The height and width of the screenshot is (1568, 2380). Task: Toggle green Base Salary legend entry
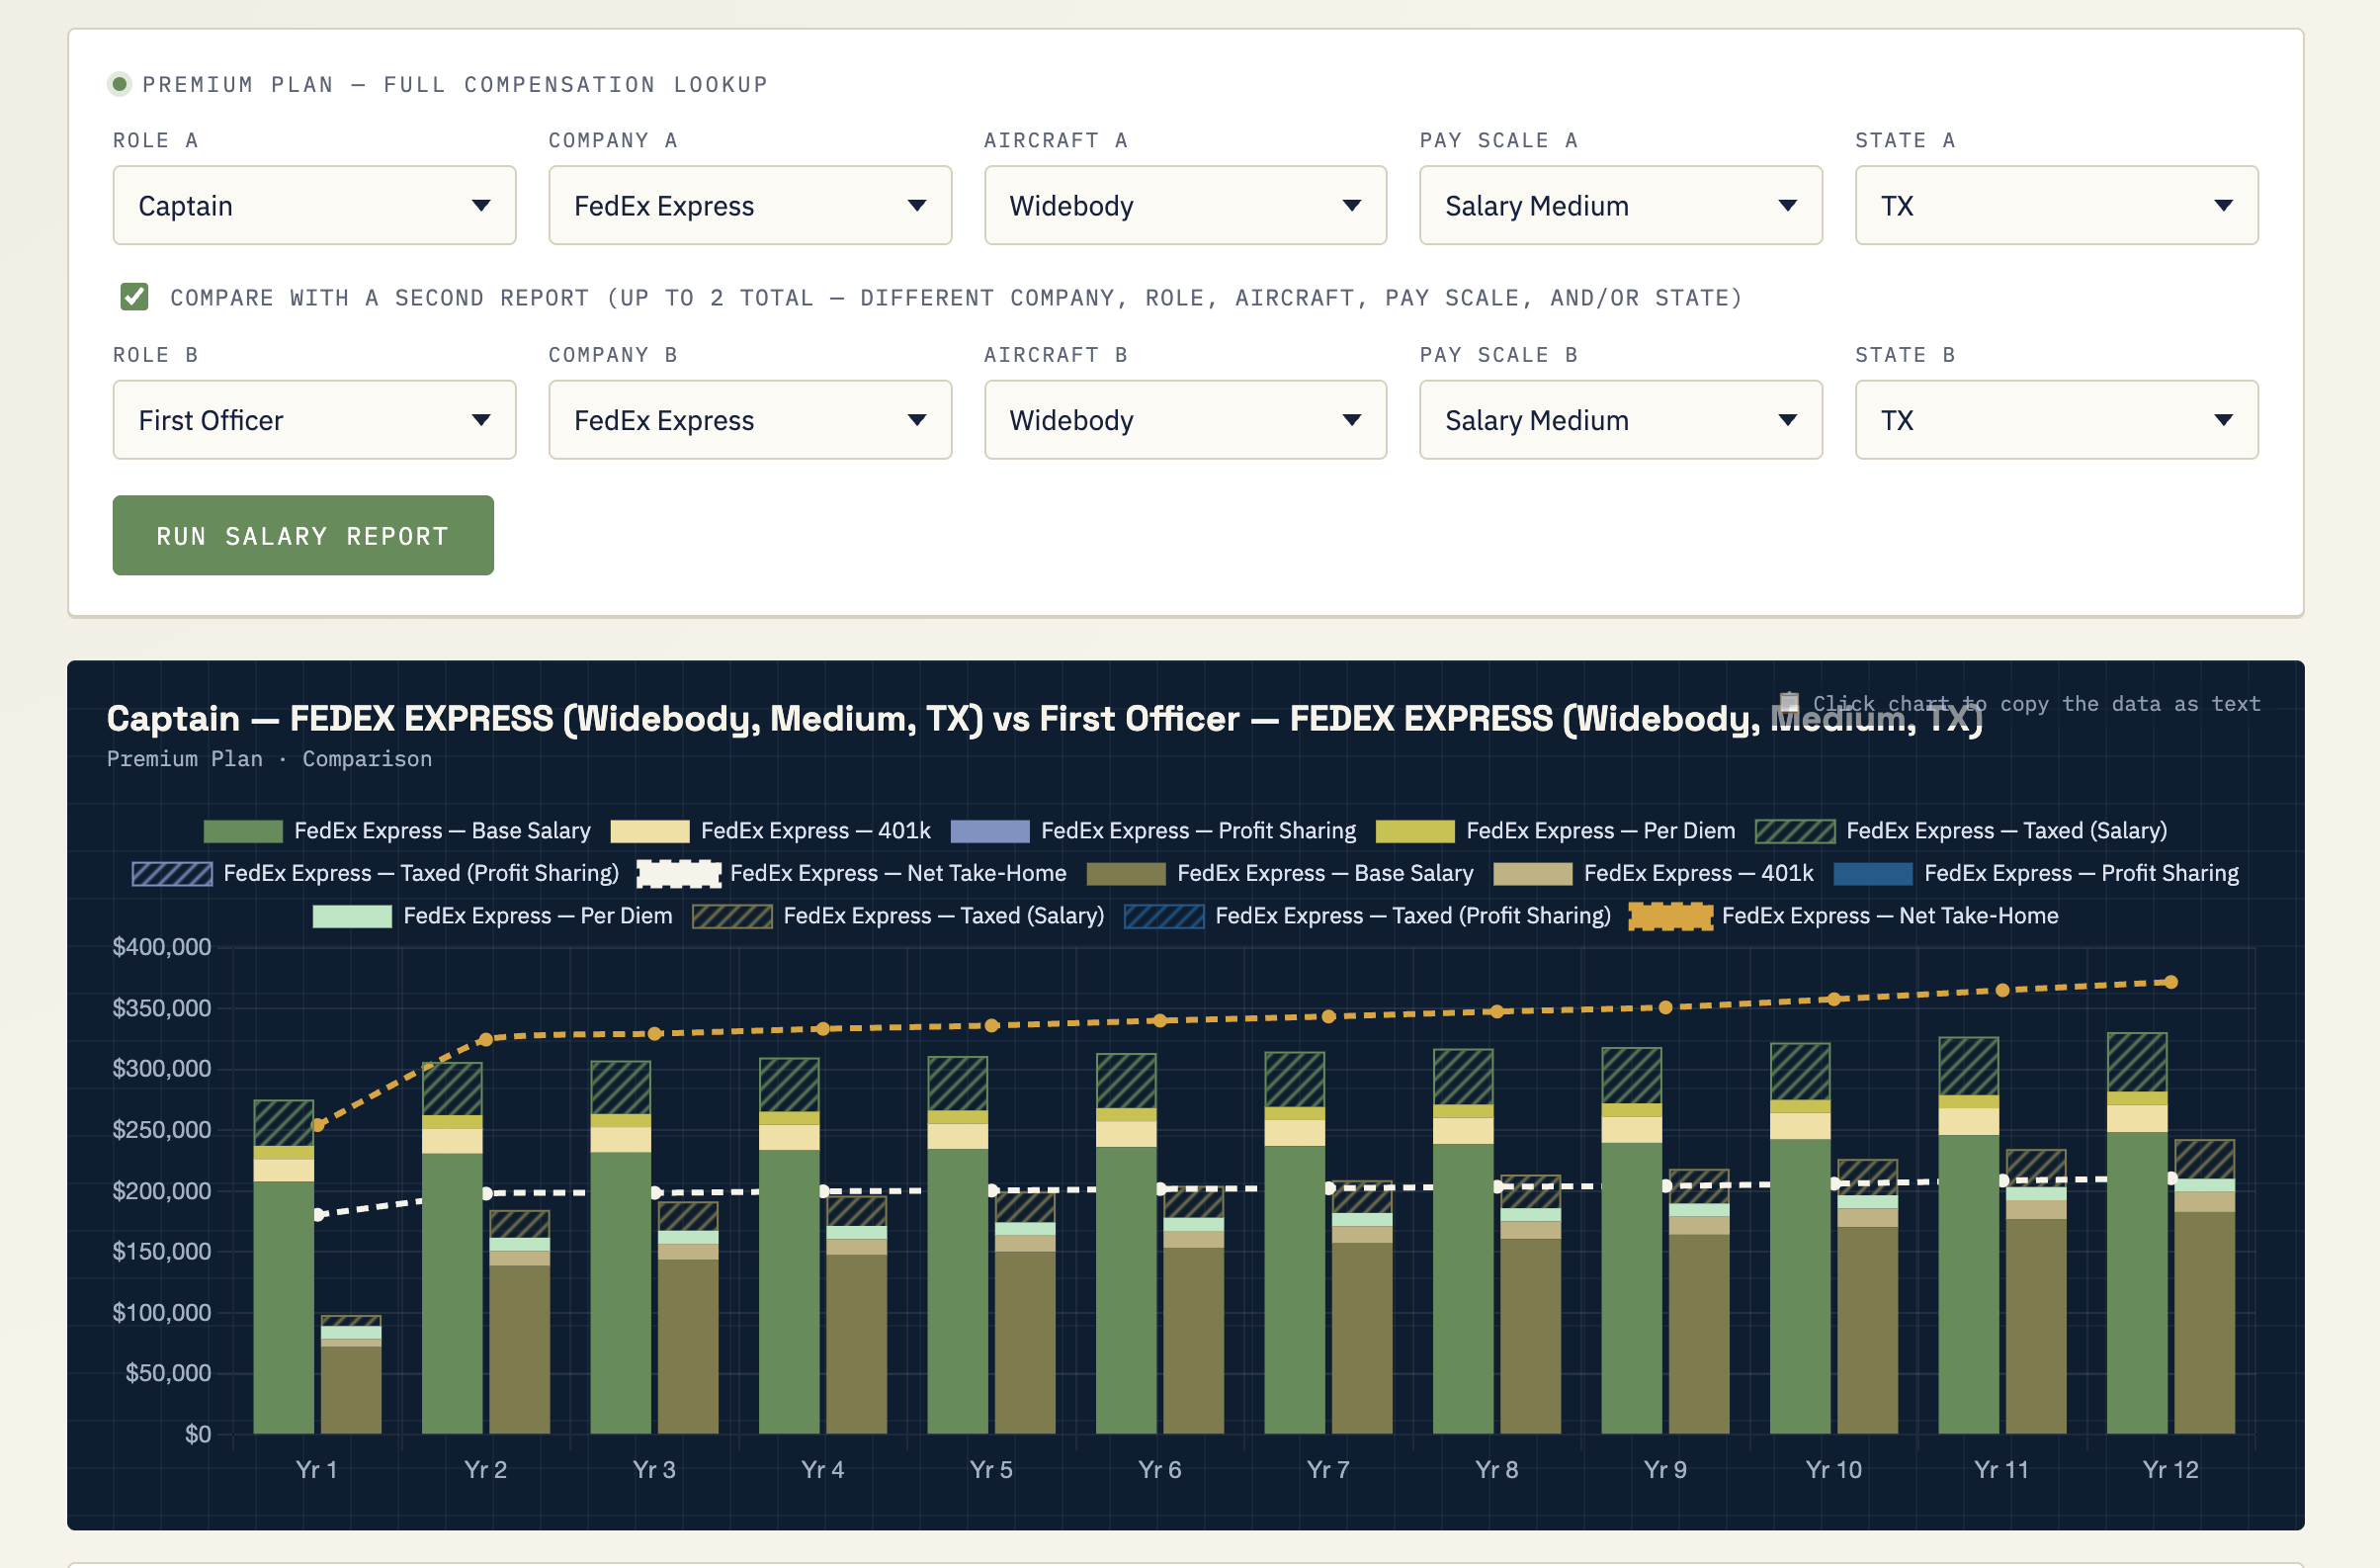397,831
